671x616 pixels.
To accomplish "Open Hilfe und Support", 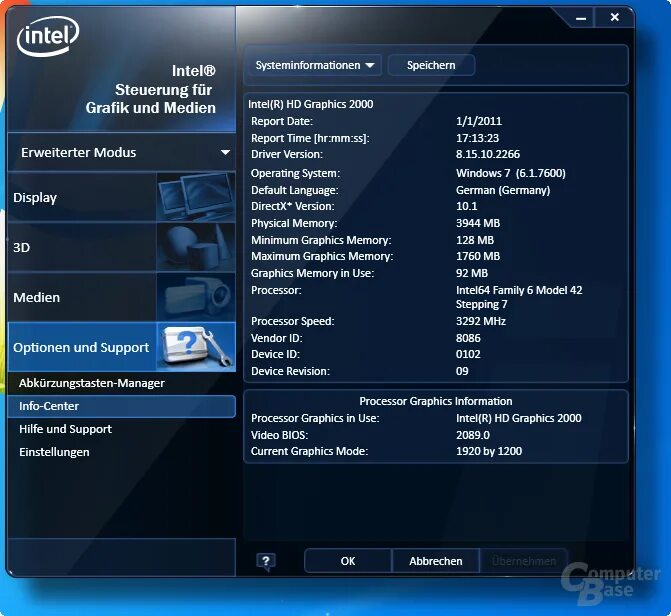I will tap(65, 429).
